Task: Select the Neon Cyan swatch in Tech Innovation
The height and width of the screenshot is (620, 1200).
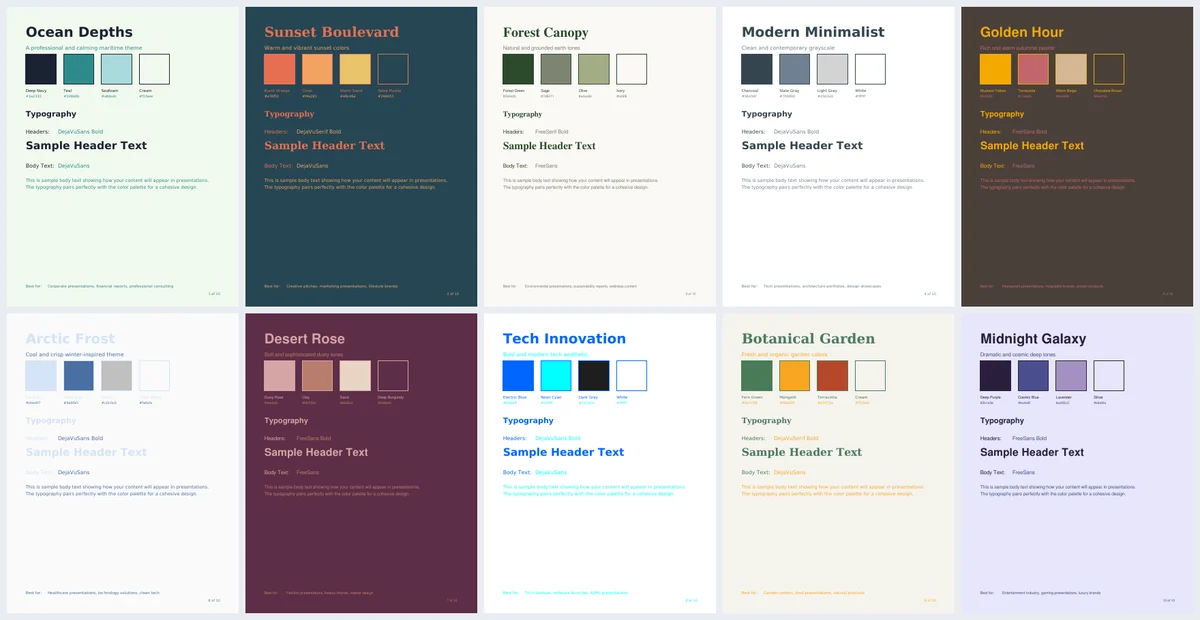Action: [x=556, y=376]
